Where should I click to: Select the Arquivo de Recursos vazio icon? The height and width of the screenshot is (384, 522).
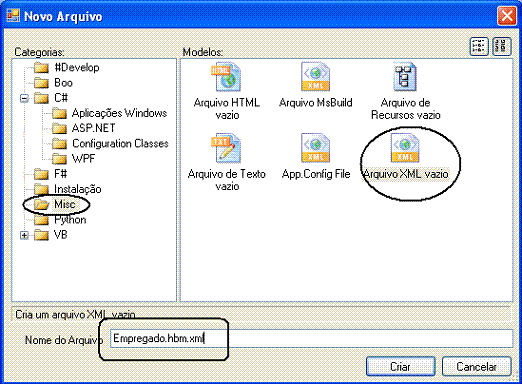tap(405, 77)
